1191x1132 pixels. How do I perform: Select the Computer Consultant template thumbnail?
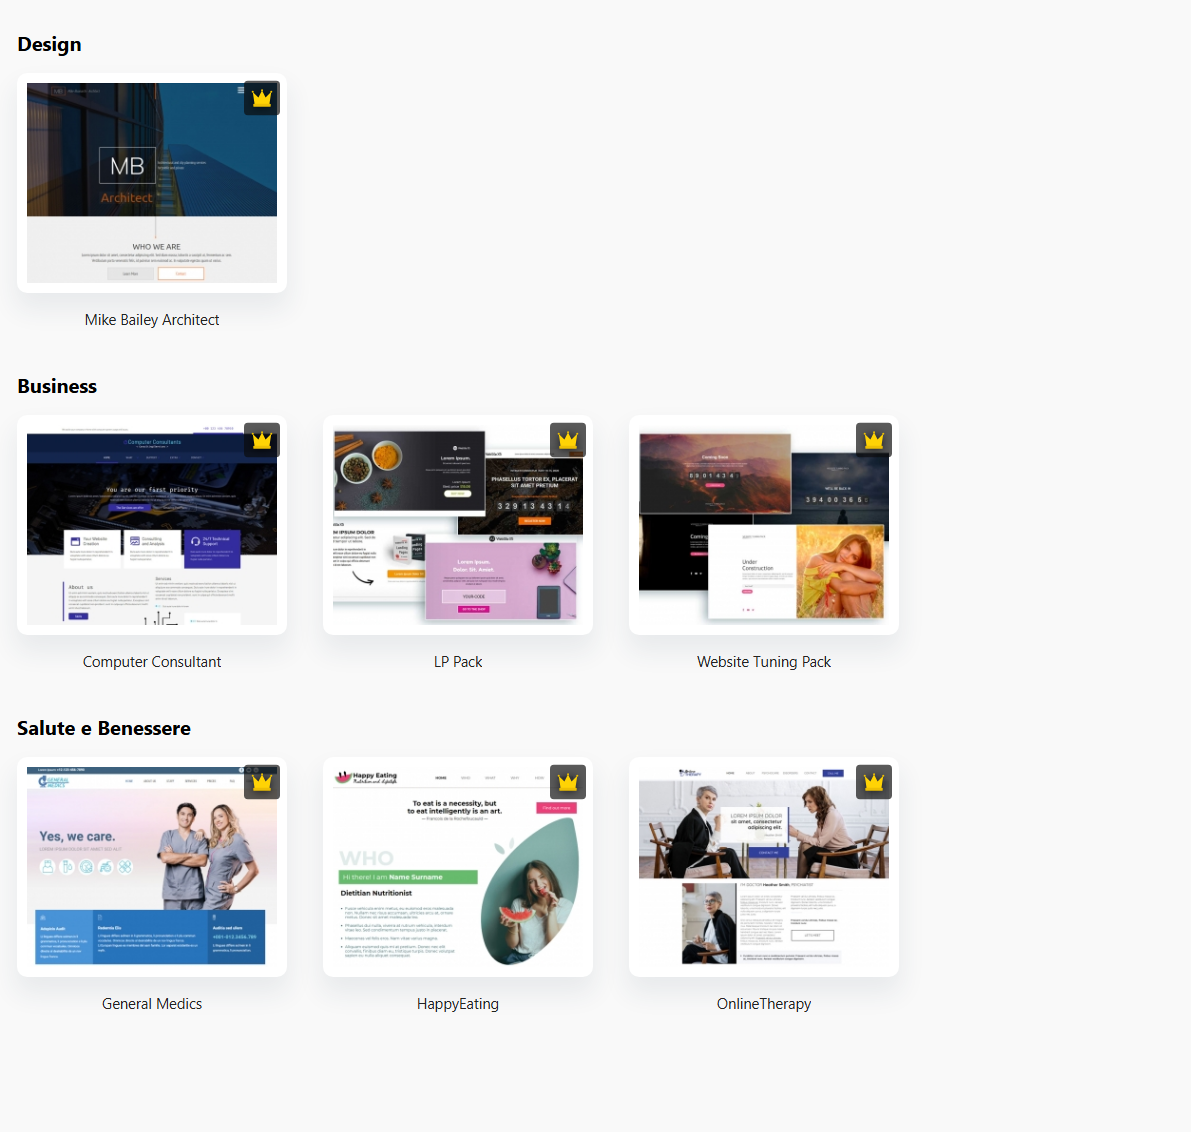point(152,526)
